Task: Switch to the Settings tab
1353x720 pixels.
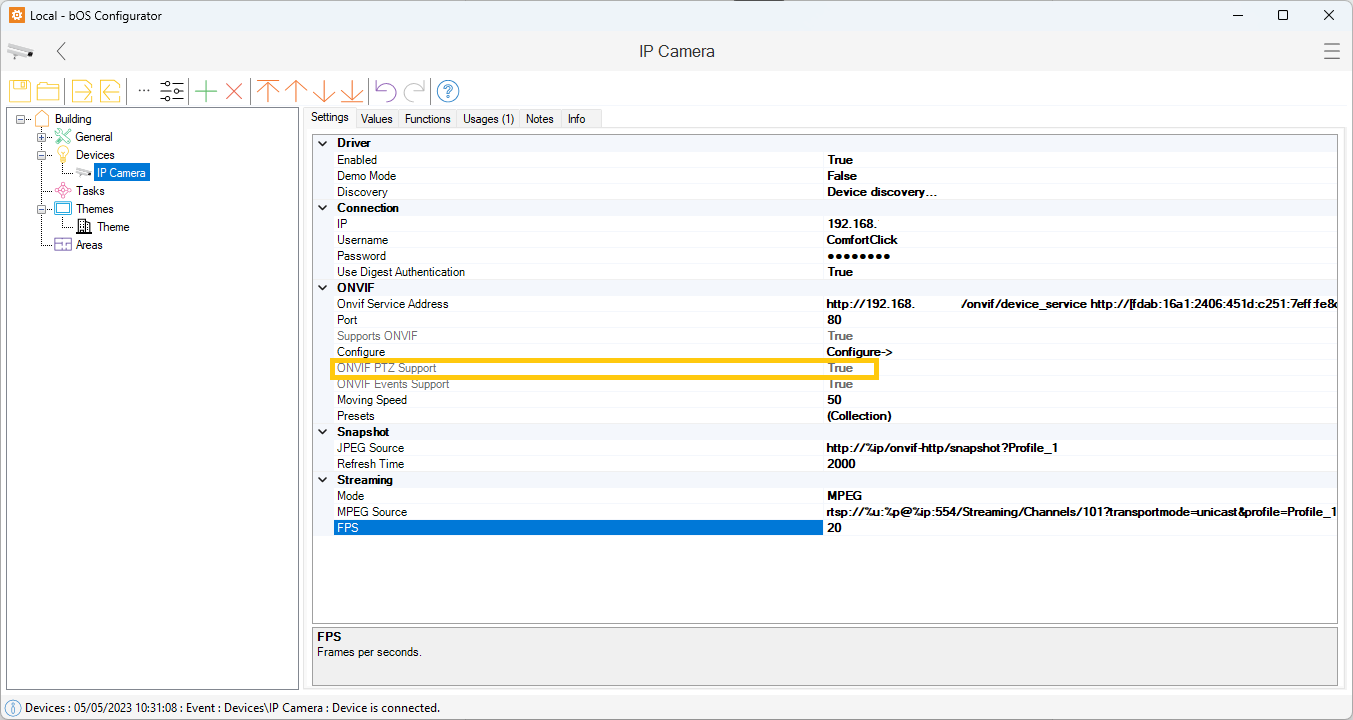Action: (x=330, y=117)
